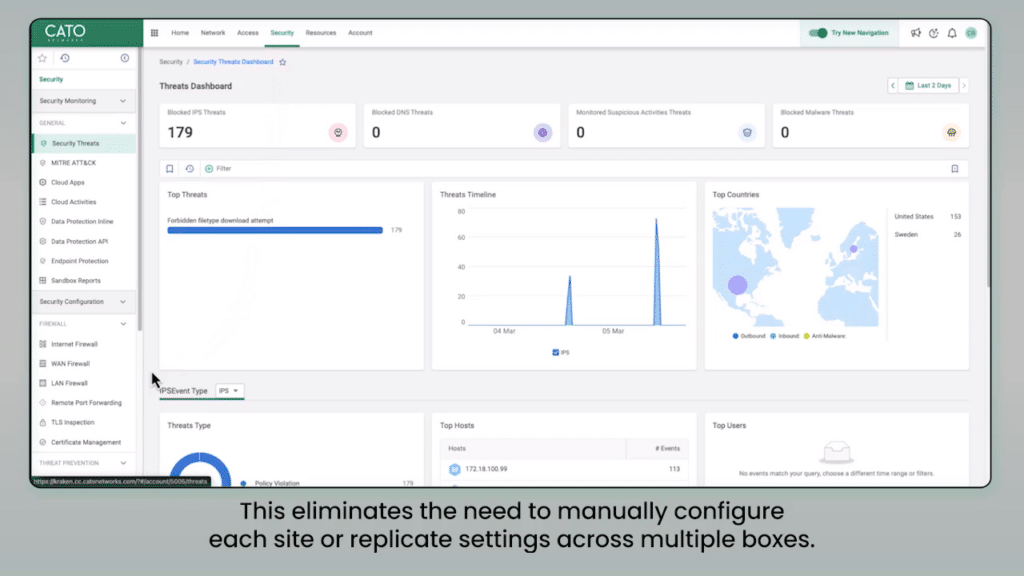Star the Security Threats Dashboard breadcrumb
This screenshot has width=1024, height=576.
pyautogui.click(x=283, y=62)
